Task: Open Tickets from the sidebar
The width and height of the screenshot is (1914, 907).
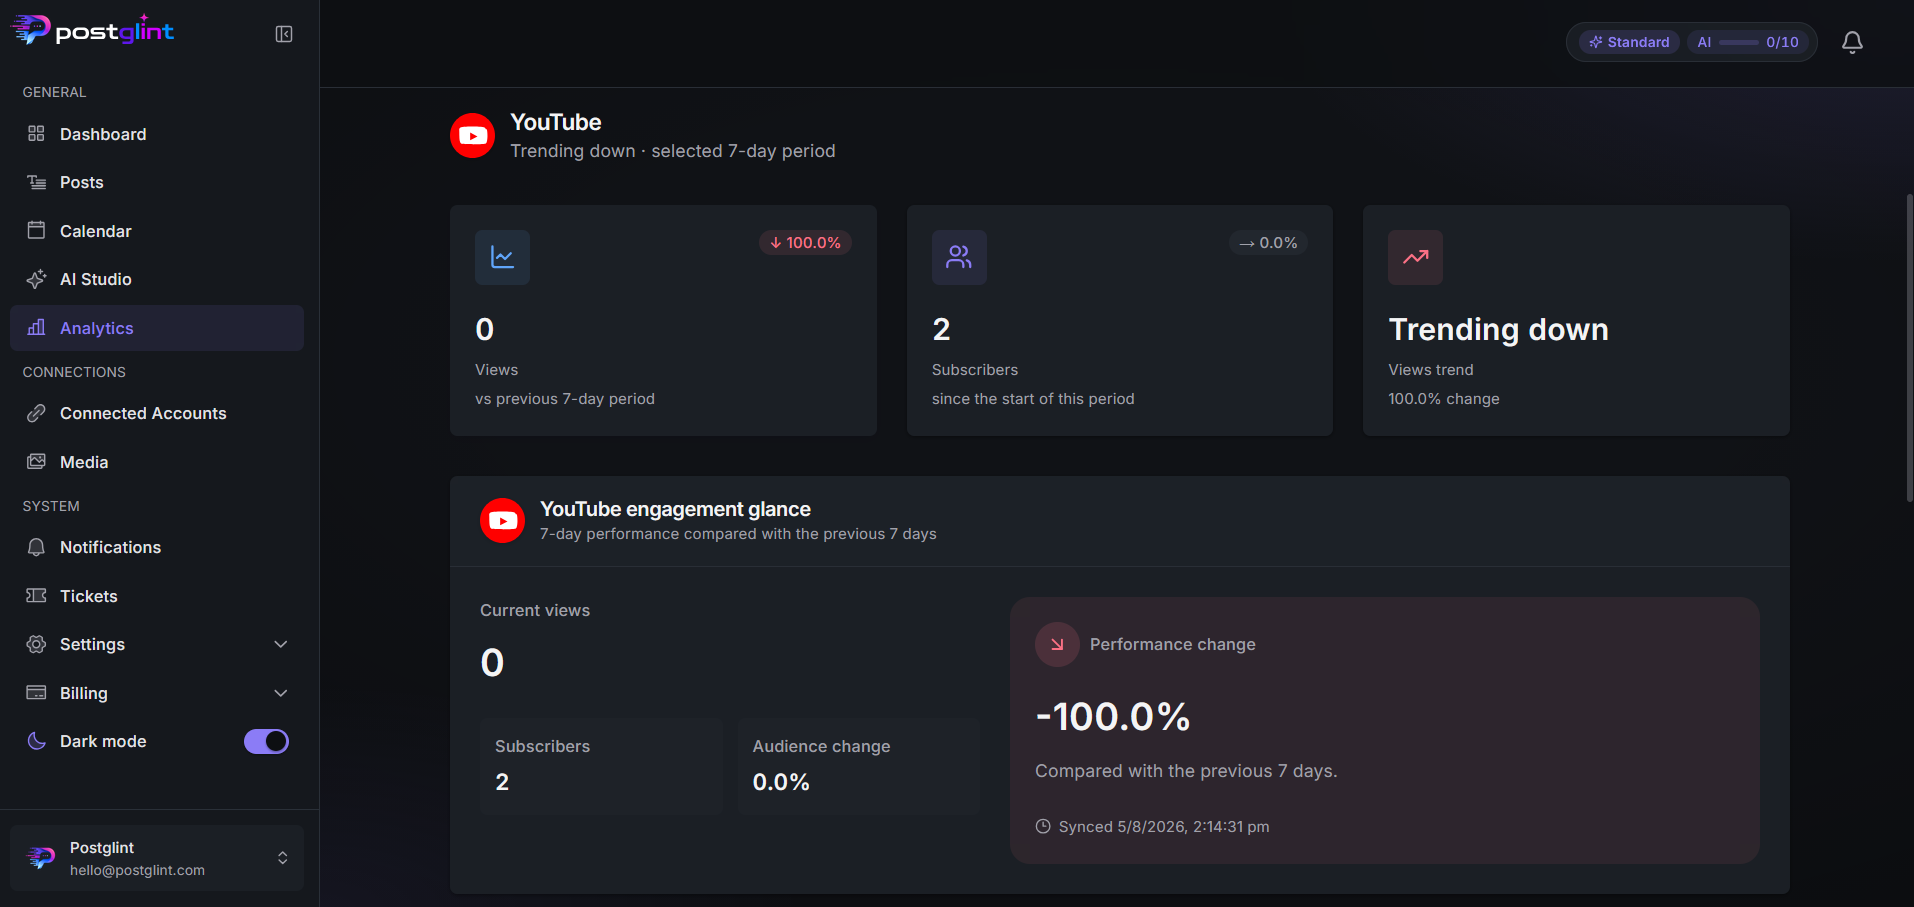Action: point(157,596)
